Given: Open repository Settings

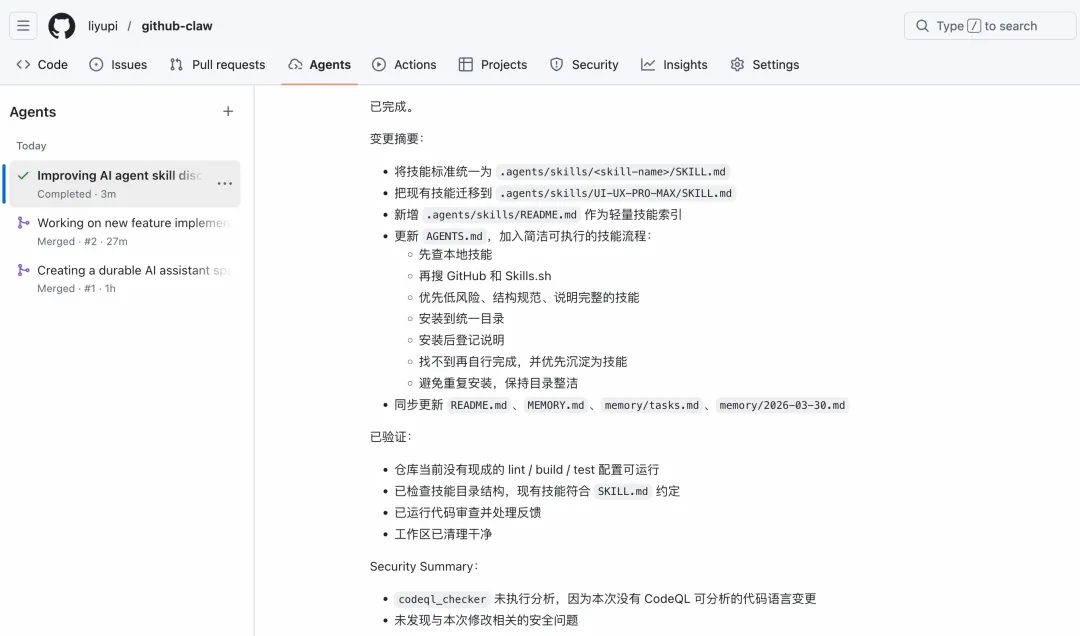Looking at the screenshot, I should click(764, 65).
